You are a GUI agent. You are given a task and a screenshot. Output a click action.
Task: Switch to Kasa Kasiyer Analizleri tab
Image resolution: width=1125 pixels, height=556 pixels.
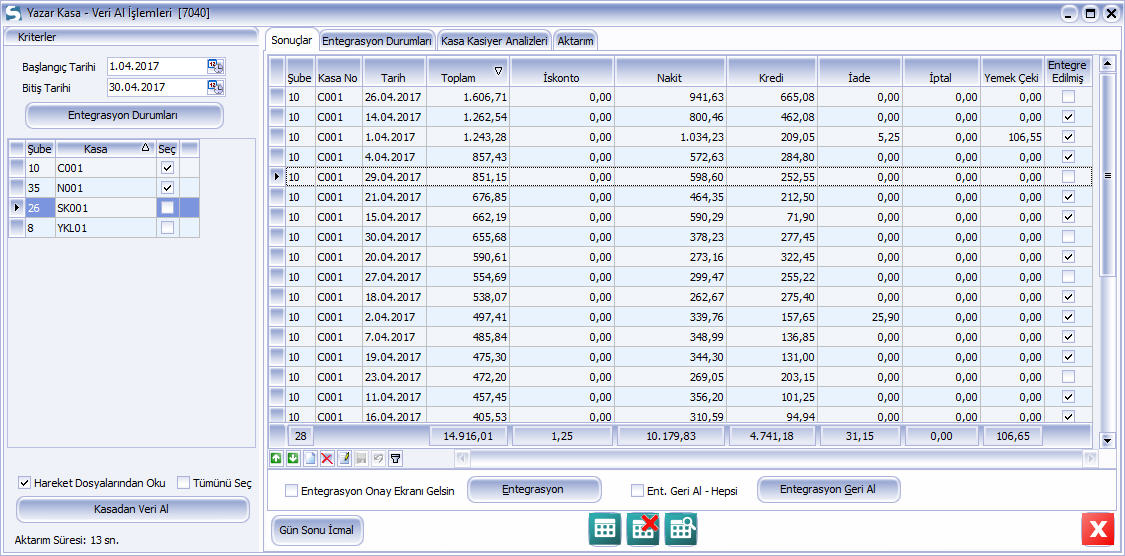point(494,41)
